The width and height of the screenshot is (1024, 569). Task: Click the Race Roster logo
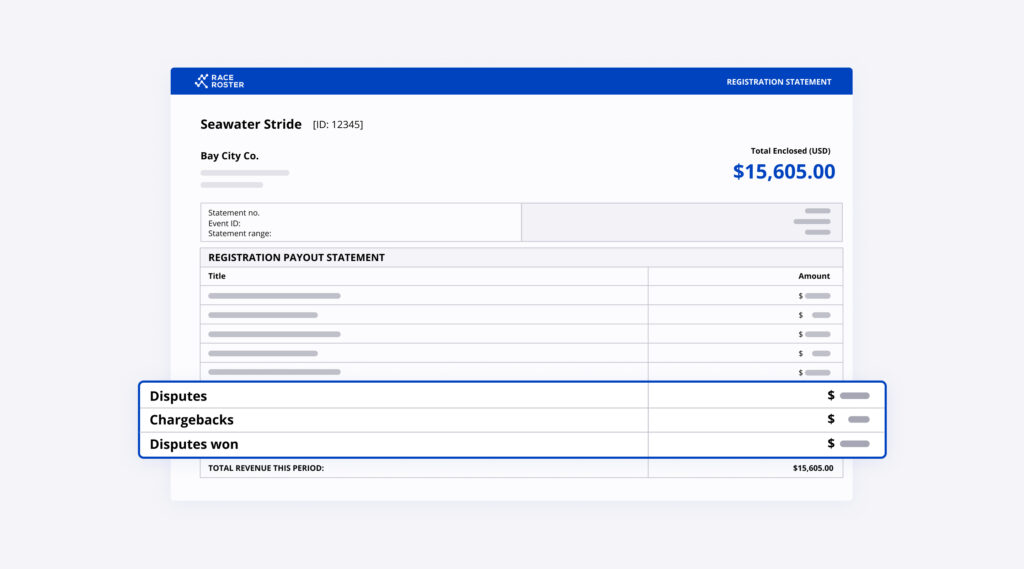[219, 82]
